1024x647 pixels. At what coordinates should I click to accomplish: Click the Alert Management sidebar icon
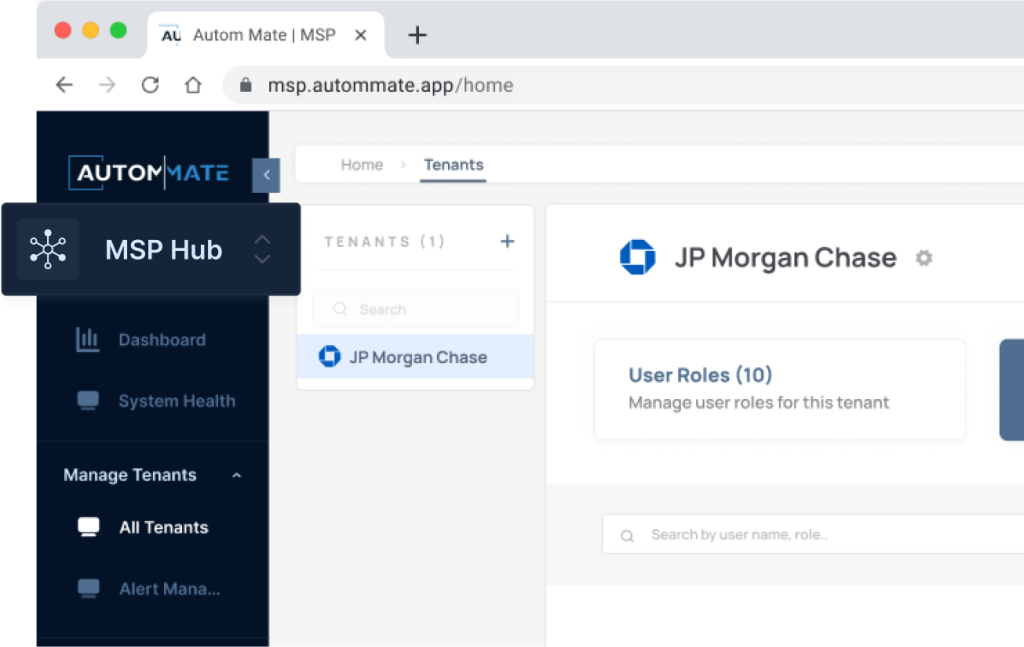coord(89,588)
